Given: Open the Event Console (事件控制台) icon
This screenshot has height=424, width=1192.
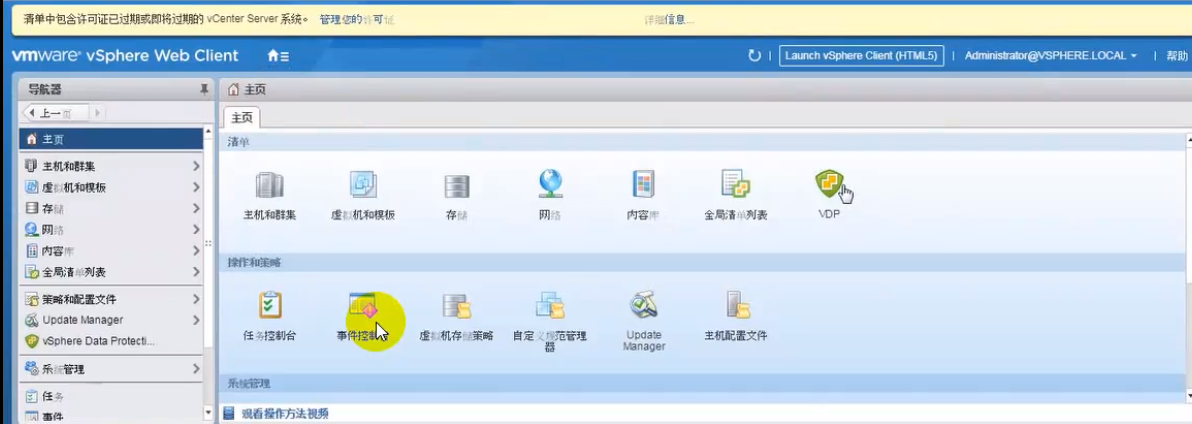Looking at the screenshot, I should pos(363,305).
